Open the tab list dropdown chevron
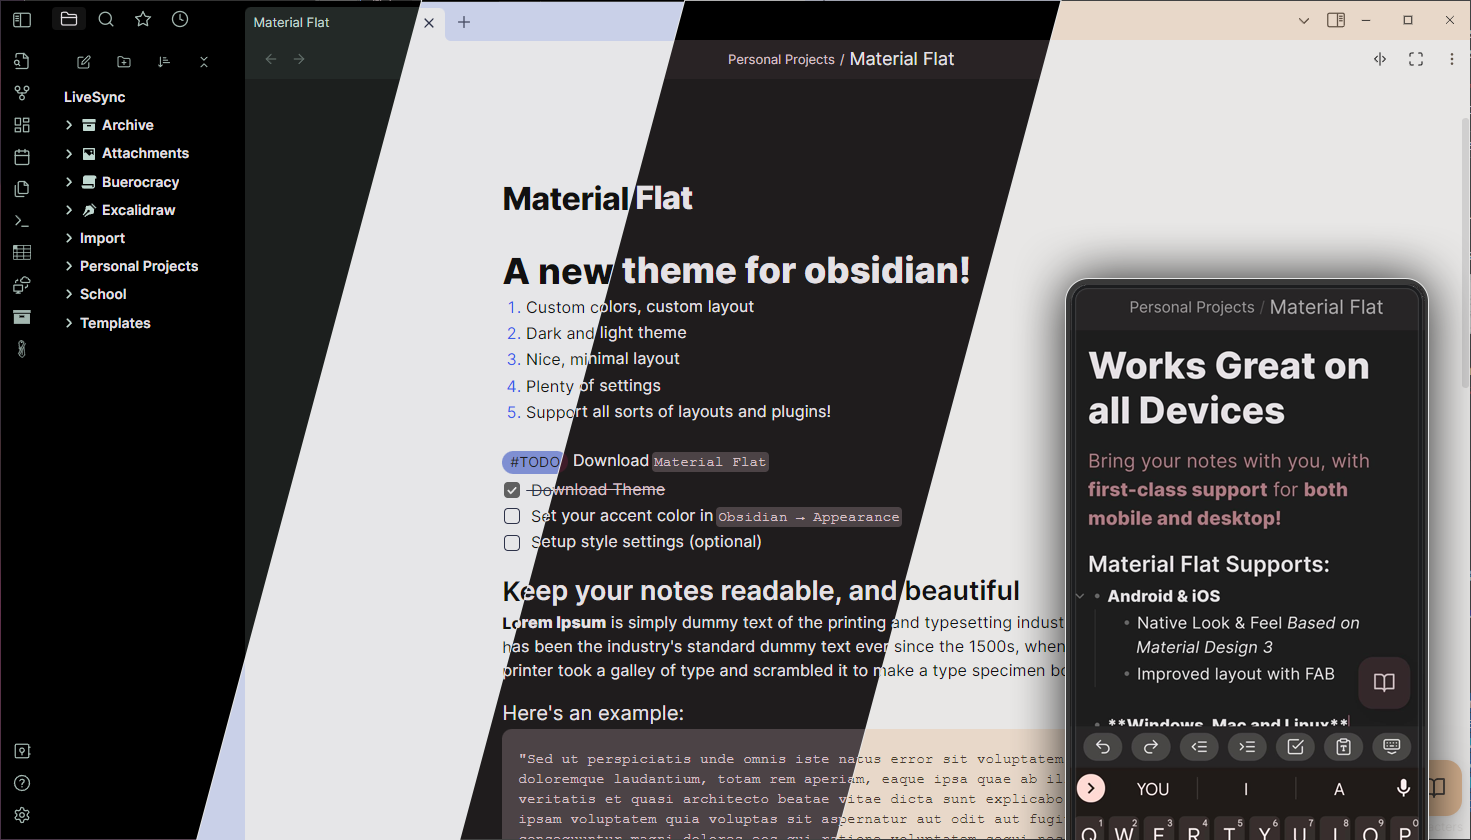 tap(1304, 20)
